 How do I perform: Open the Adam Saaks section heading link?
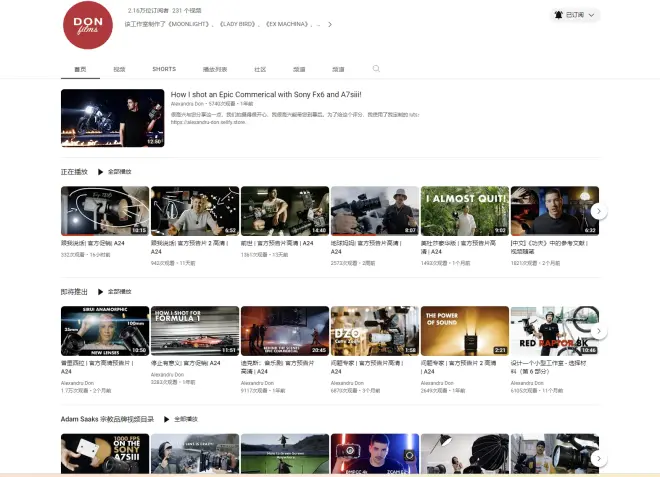click(106, 418)
